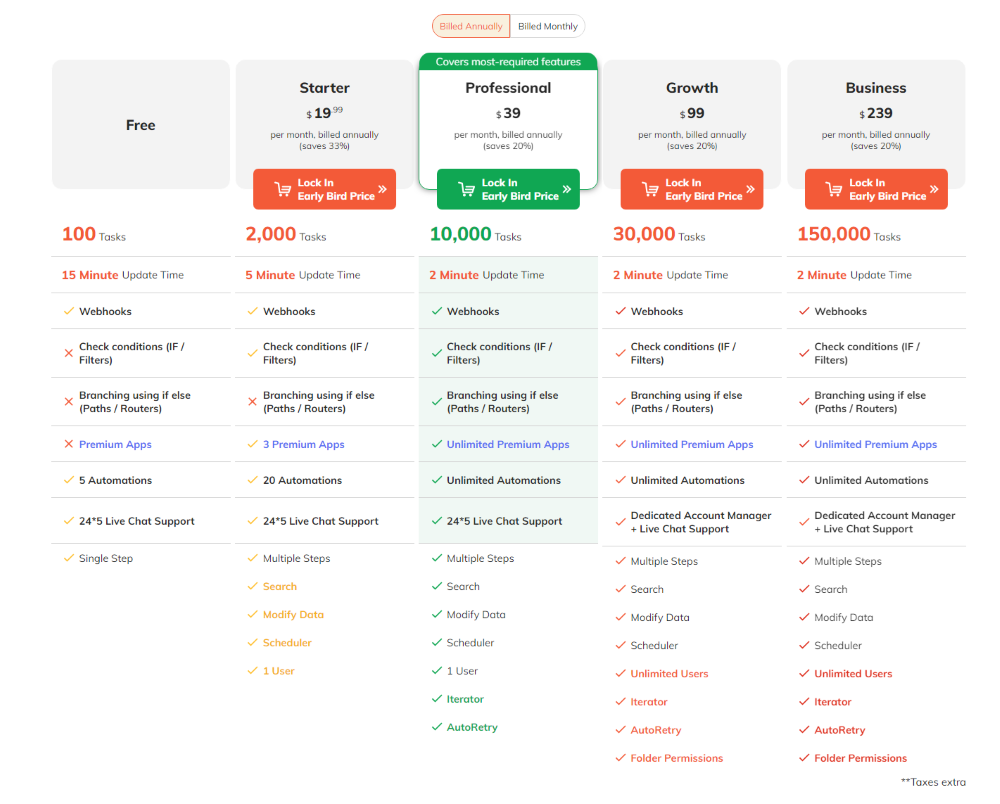Click 3 Premium Apps link in Starter

(303, 445)
